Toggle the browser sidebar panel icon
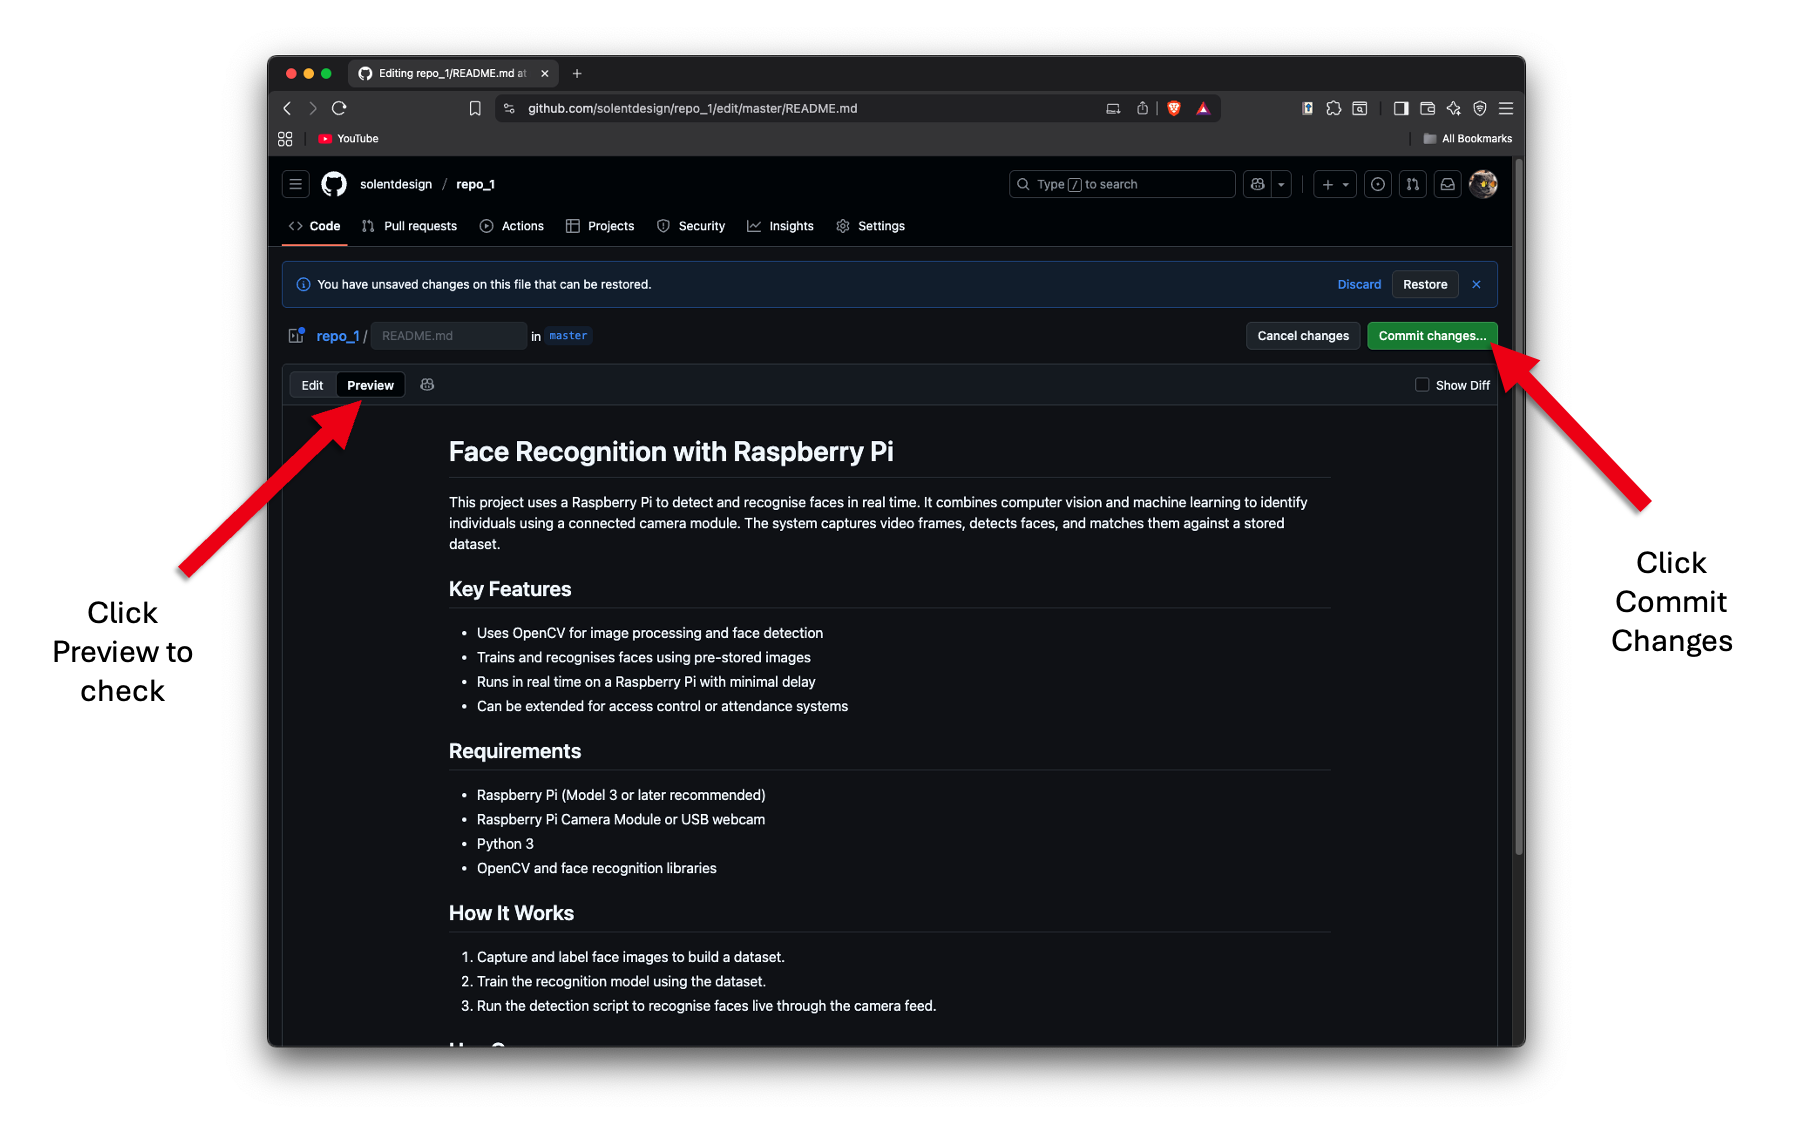This screenshot has height=1129, width=1808. (x=1401, y=108)
